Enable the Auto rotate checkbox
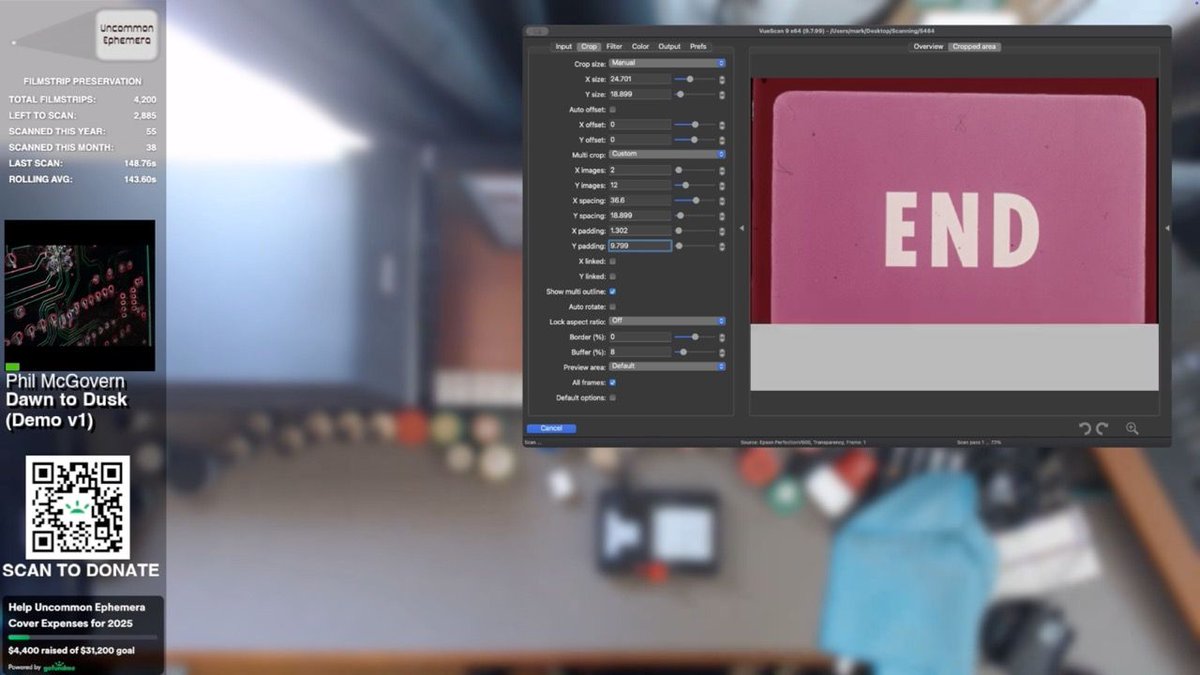Image resolution: width=1200 pixels, height=675 pixels. [x=612, y=306]
